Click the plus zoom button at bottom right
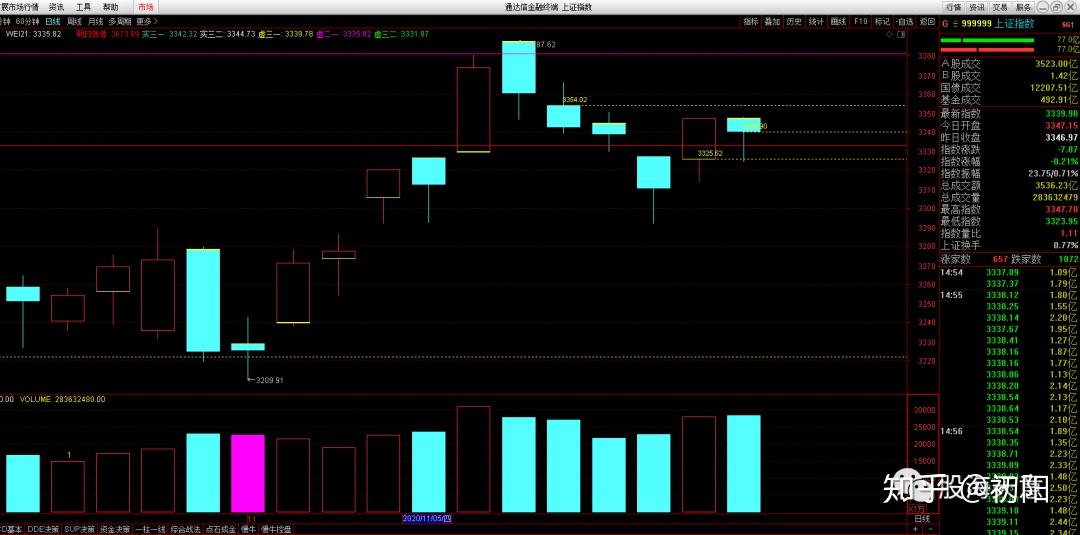This screenshot has height=535, width=1080. 915,529
